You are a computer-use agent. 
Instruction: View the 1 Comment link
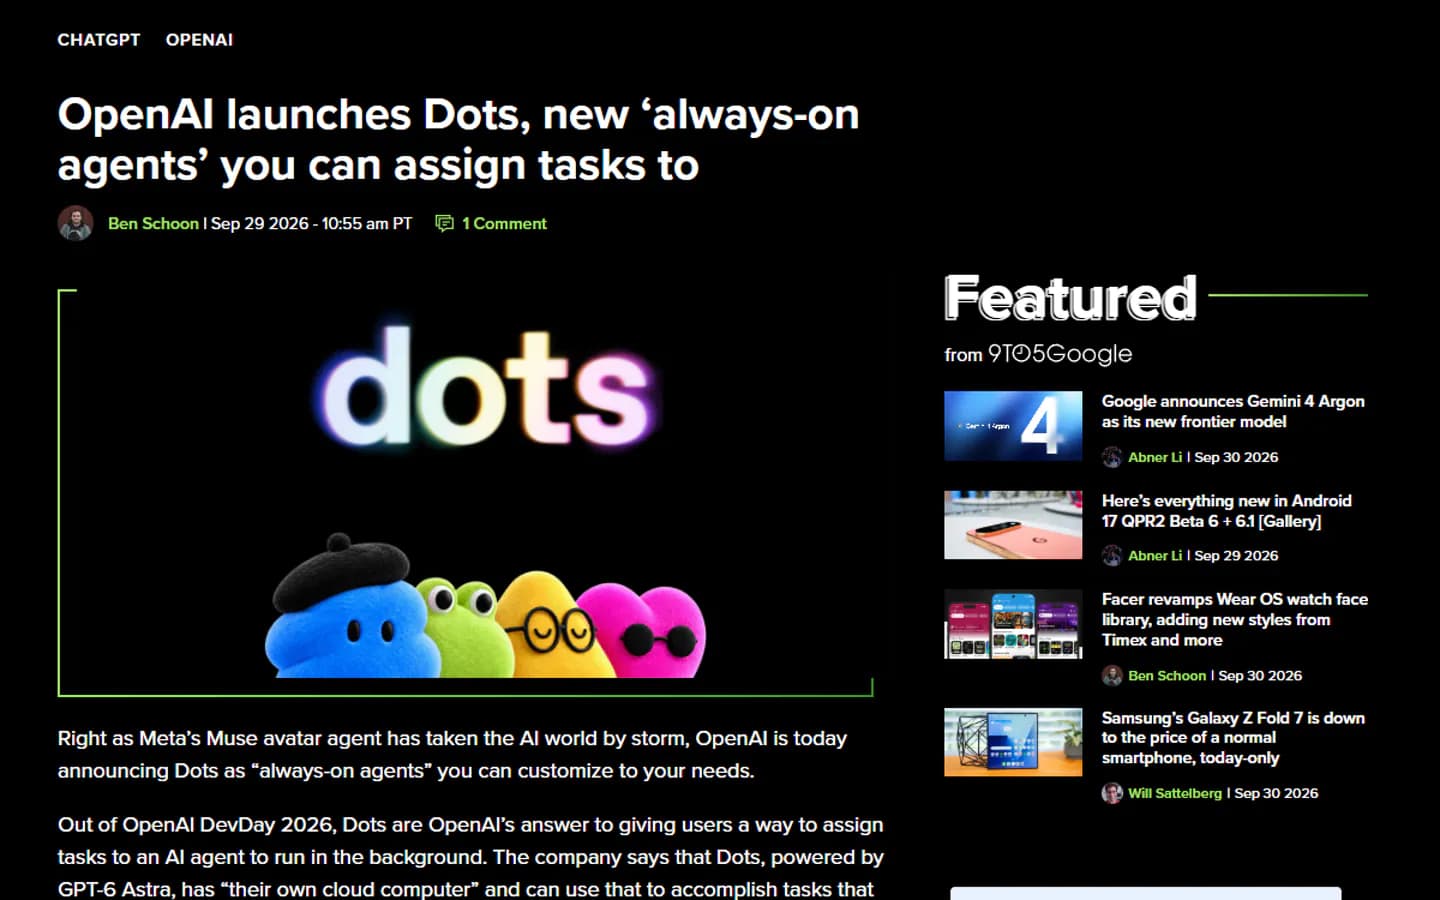(x=504, y=223)
